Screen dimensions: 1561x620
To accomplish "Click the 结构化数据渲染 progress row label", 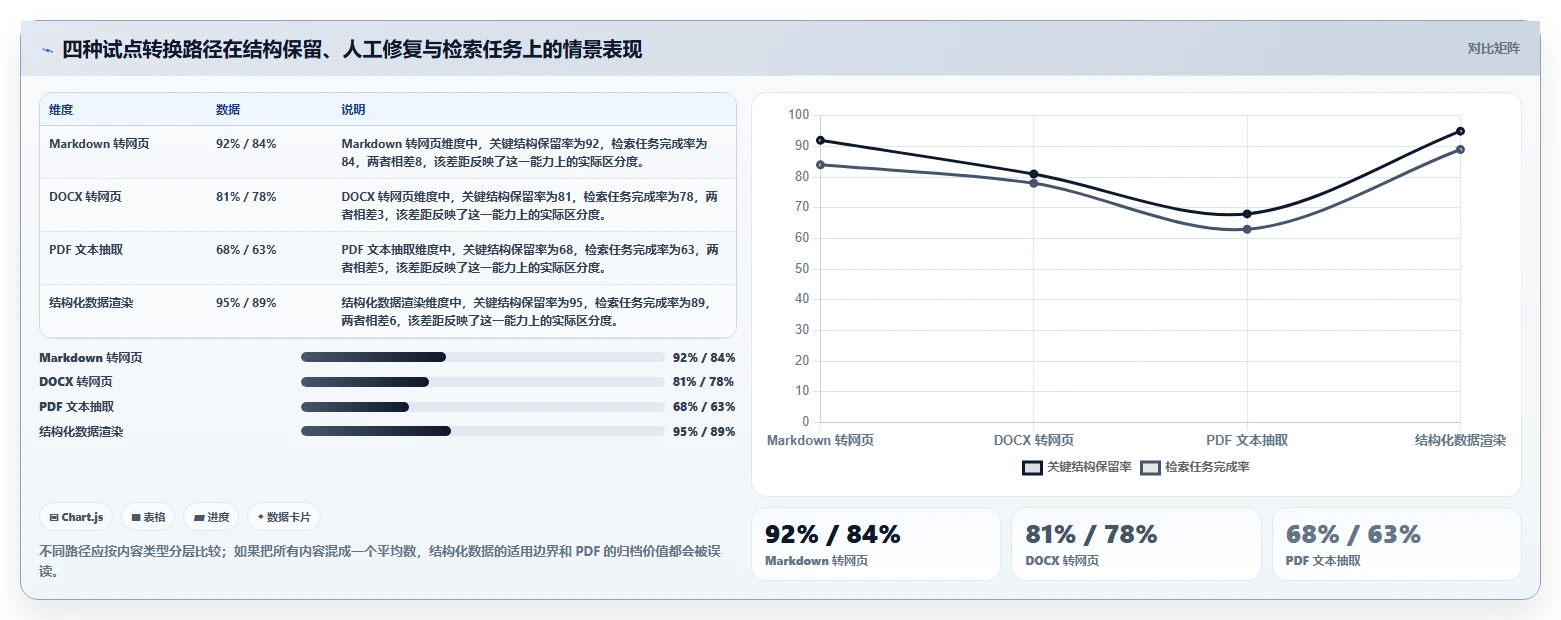I will click(x=81, y=431).
